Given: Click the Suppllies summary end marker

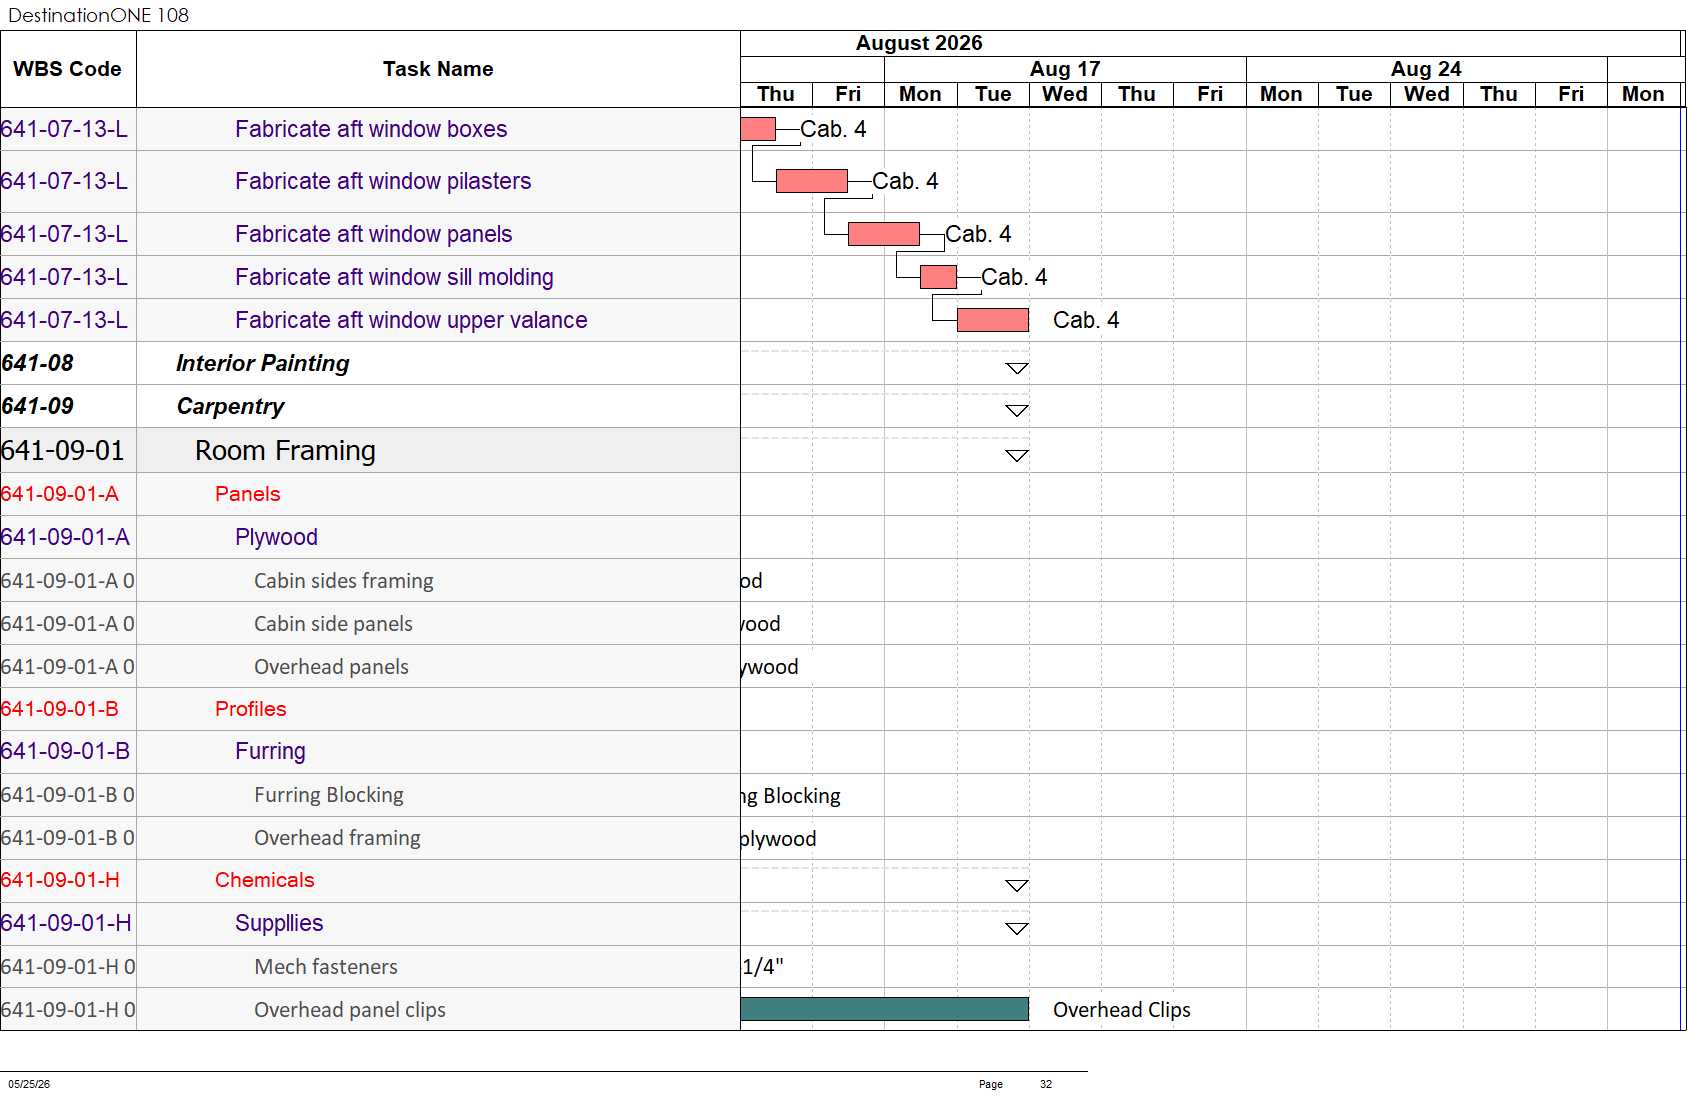Looking at the screenshot, I should coord(1017,929).
